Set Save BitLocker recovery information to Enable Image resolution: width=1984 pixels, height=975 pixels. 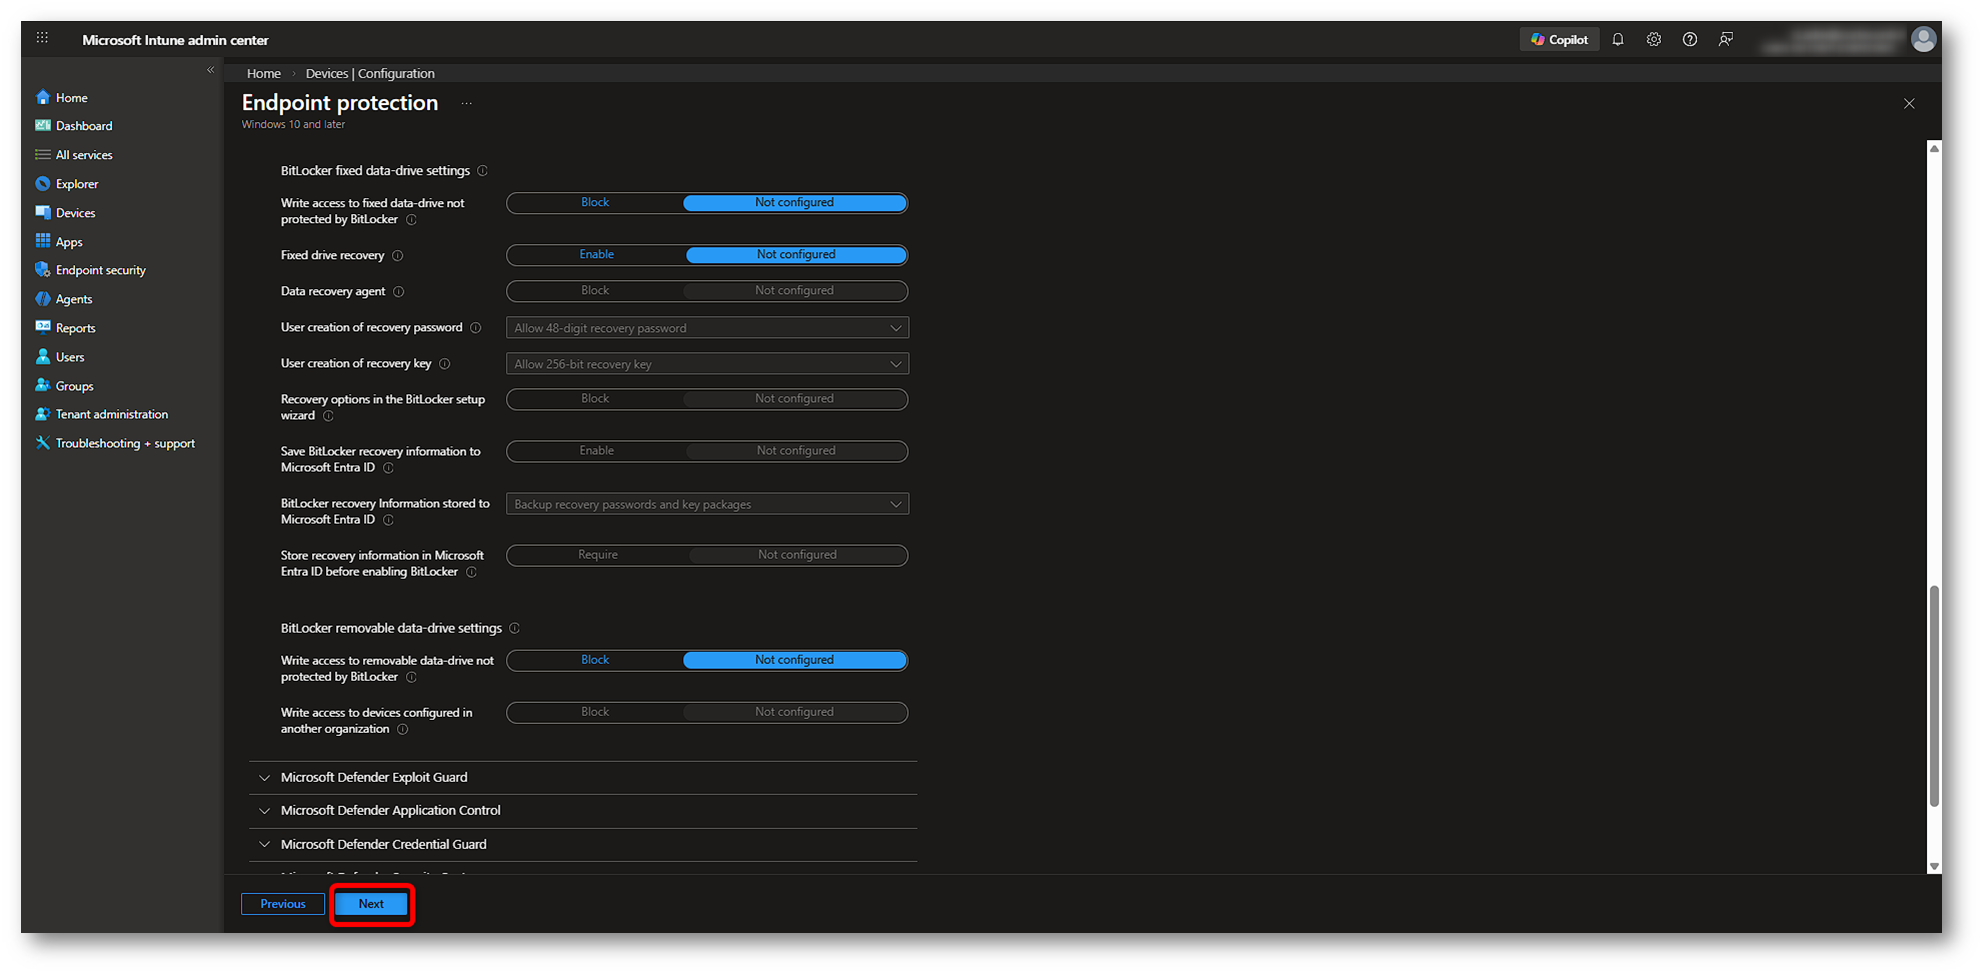tap(597, 451)
